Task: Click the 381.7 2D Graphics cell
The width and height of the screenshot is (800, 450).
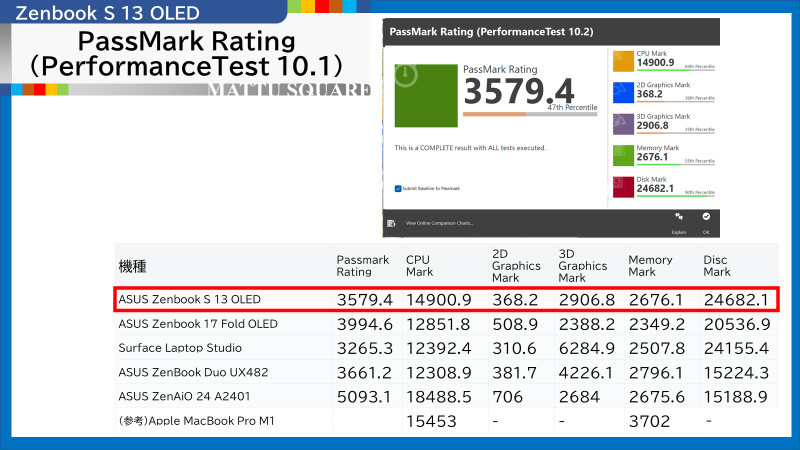Action: (514, 373)
